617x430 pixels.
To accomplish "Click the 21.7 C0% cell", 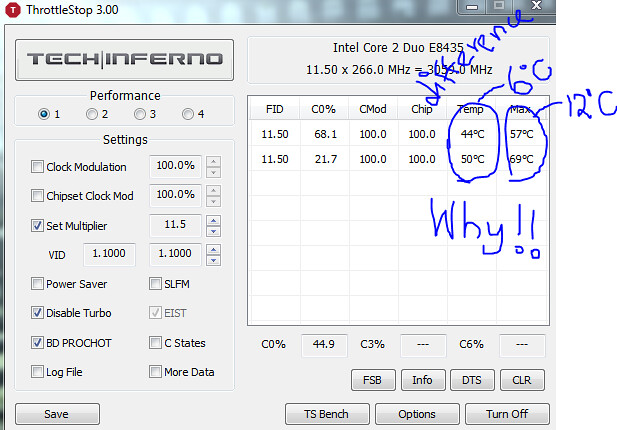I will click(x=325, y=159).
